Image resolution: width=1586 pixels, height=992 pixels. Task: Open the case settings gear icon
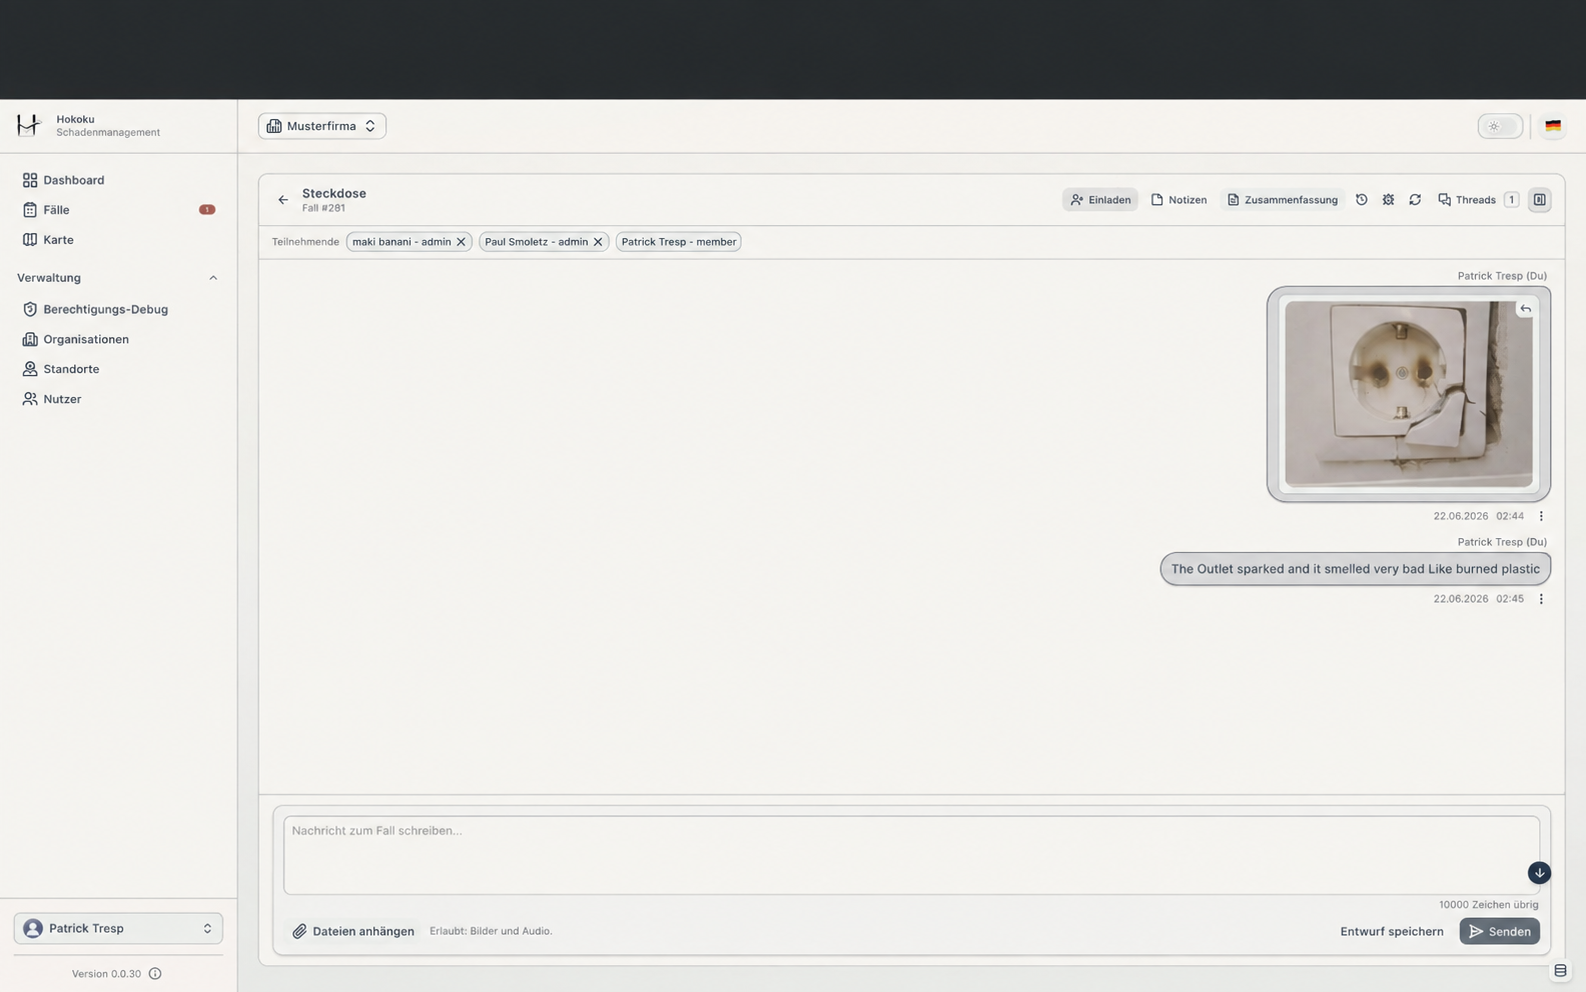[x=1388, y=200]
